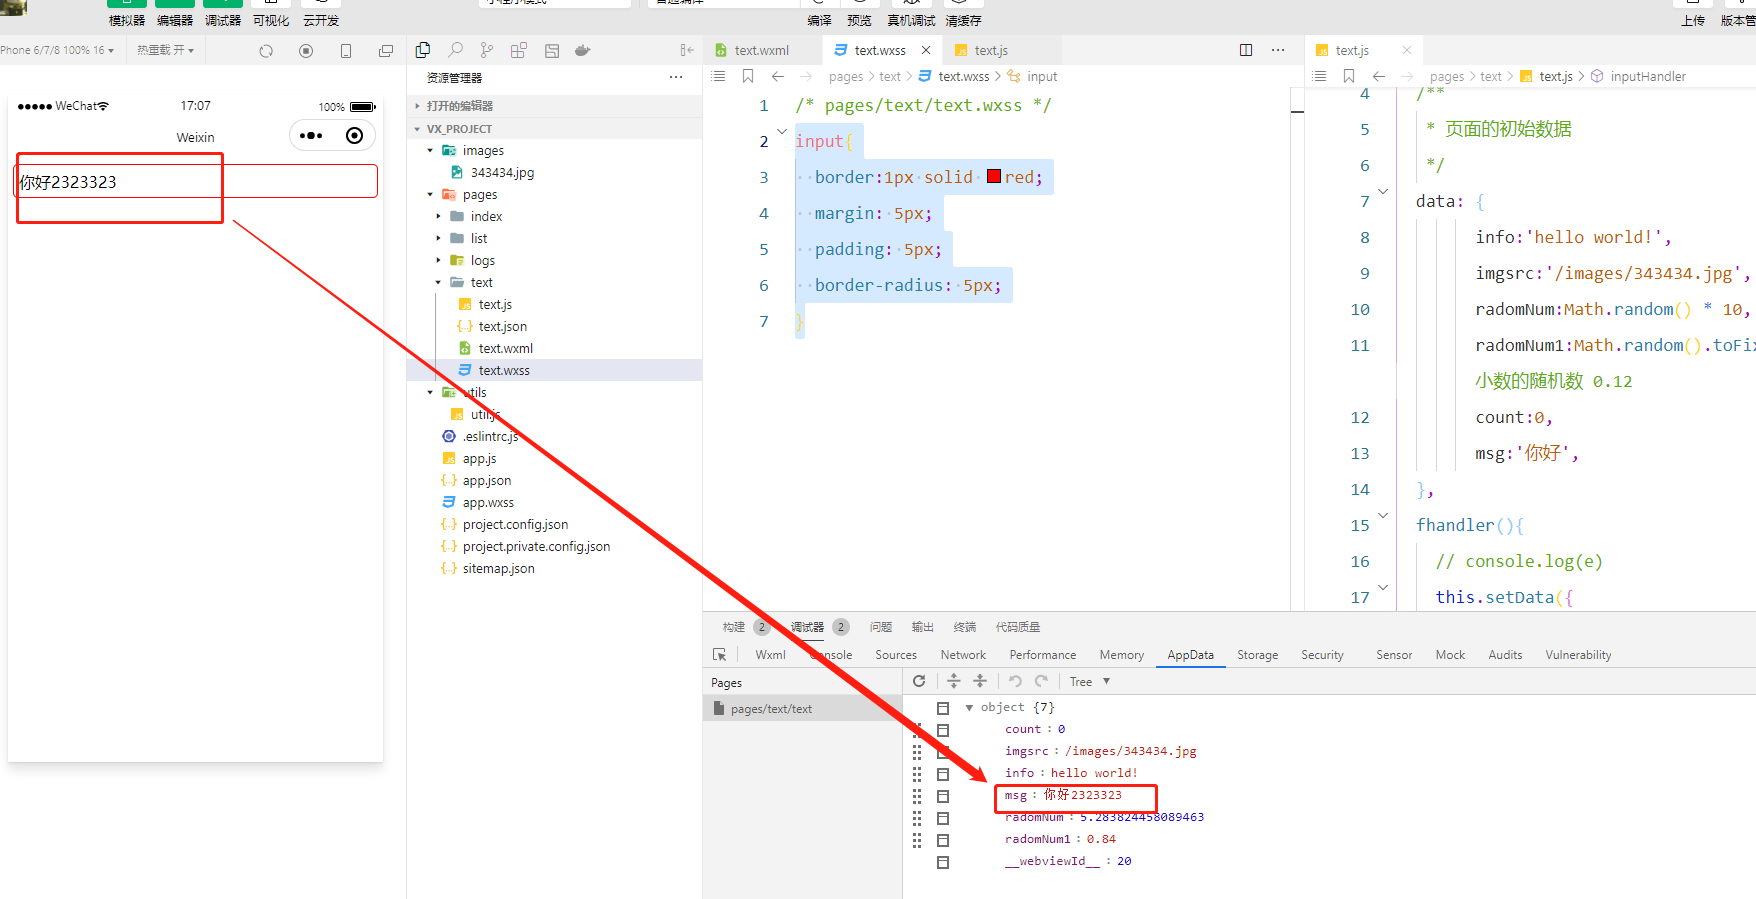
Task: Refresh AppData with the reload icon
Action: click(x=919, y=681)
